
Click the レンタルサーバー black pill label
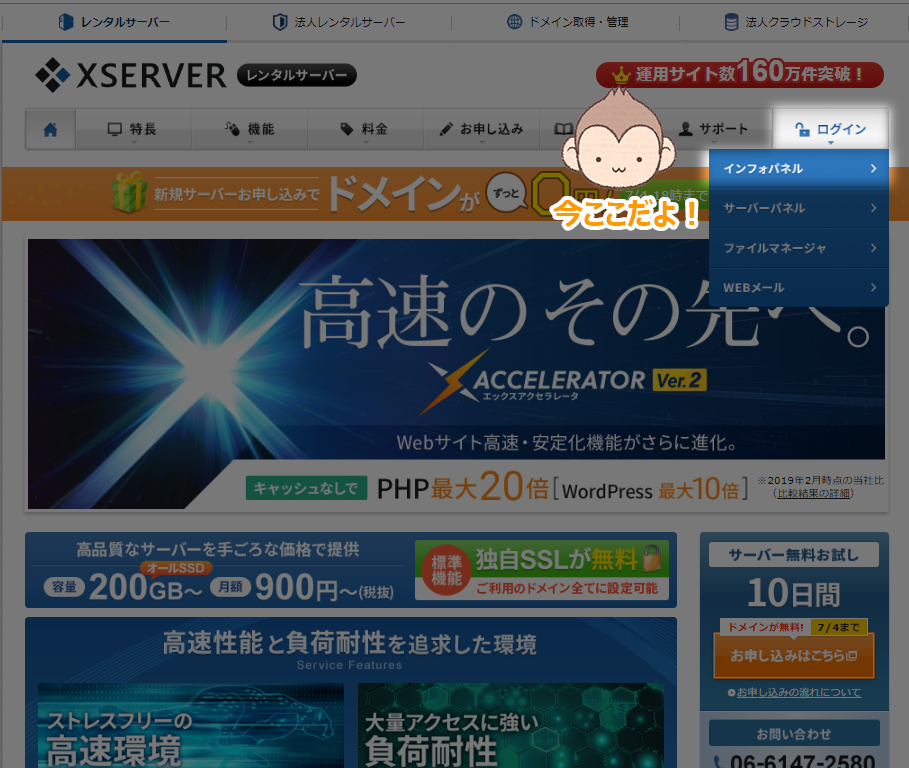pos(297,75)
